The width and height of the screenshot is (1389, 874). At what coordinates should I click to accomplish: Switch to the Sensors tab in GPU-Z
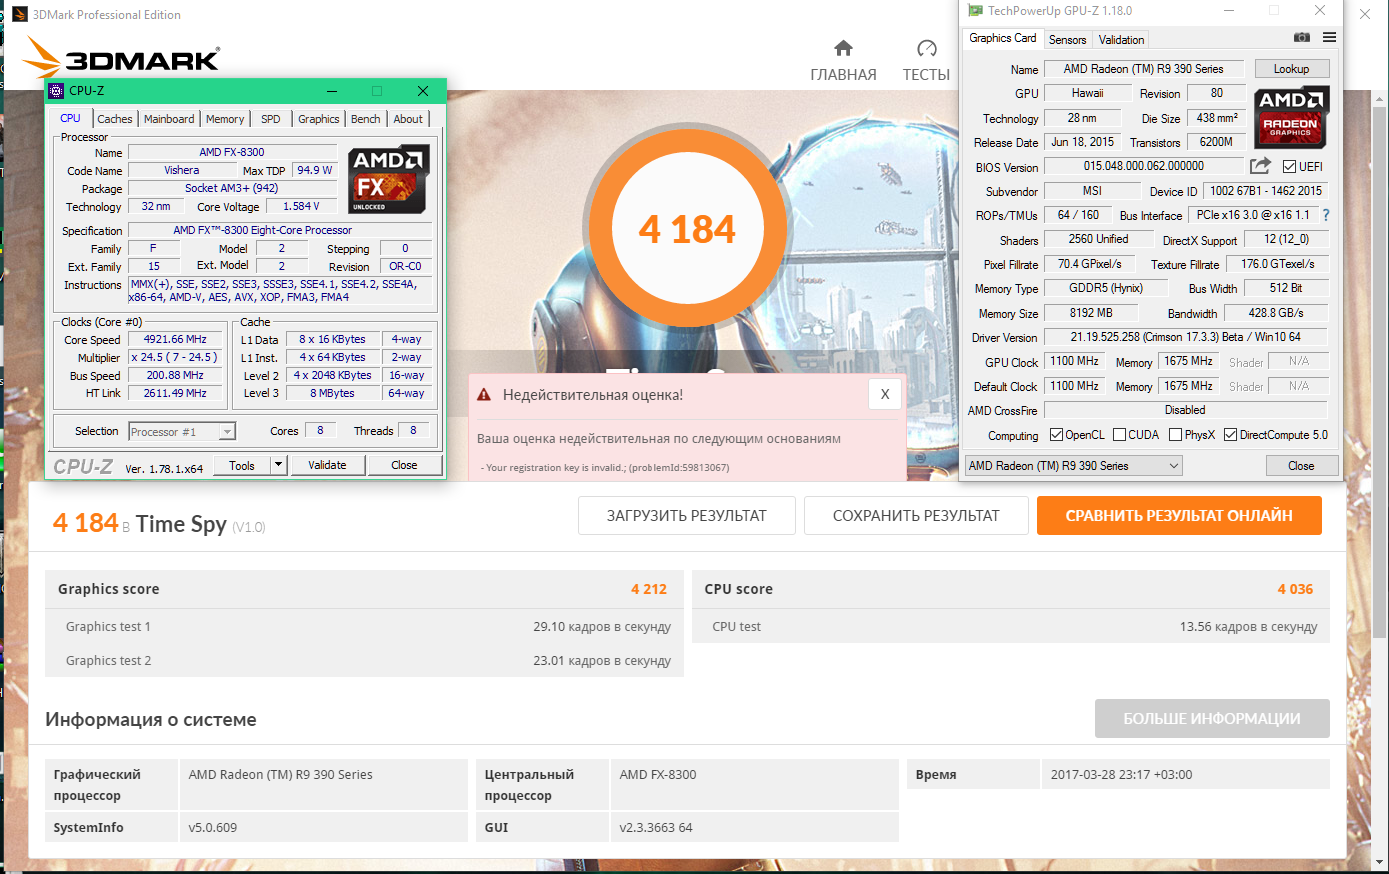[x=1067, y=40]
